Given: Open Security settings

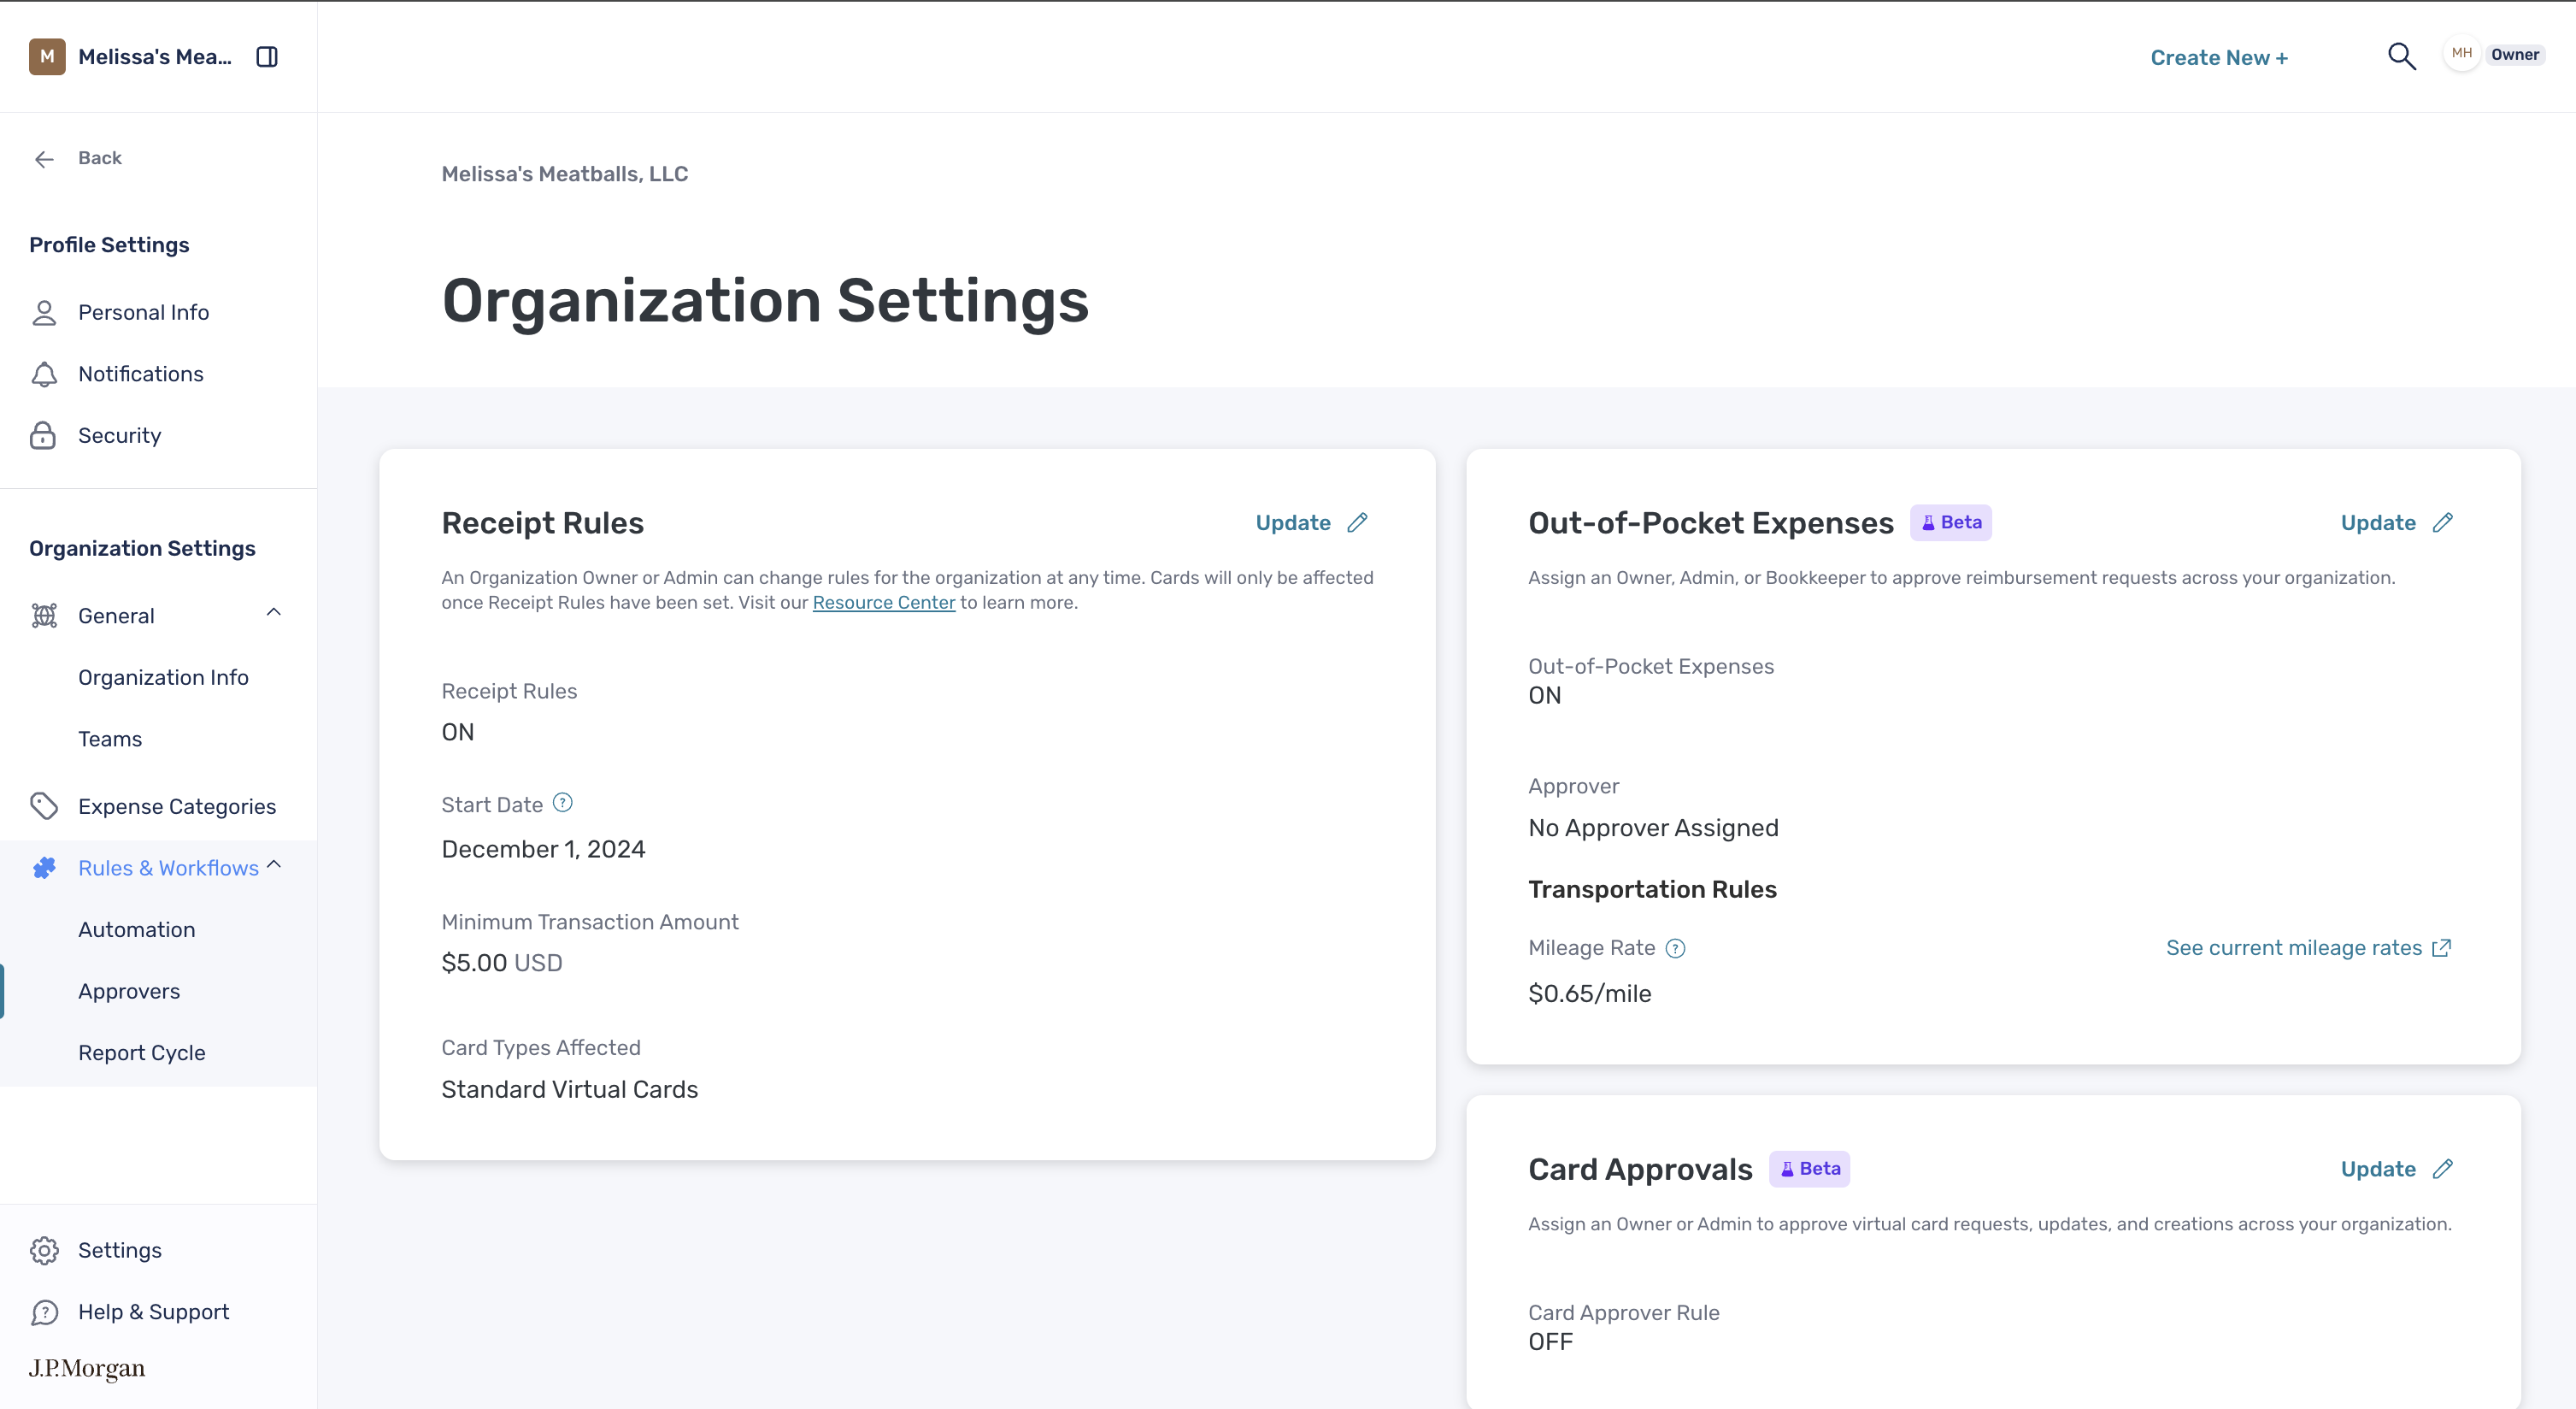Looking at the screenshot, I should click(x=120, y=435).
